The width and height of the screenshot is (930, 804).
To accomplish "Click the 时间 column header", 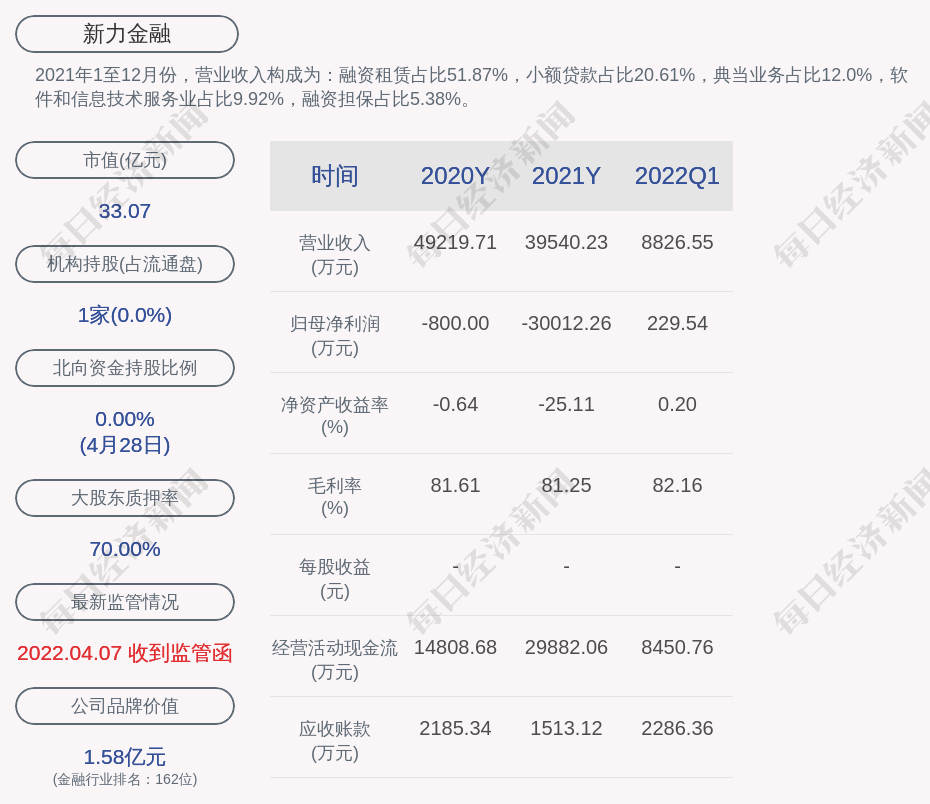I will [x=335, y=176].
